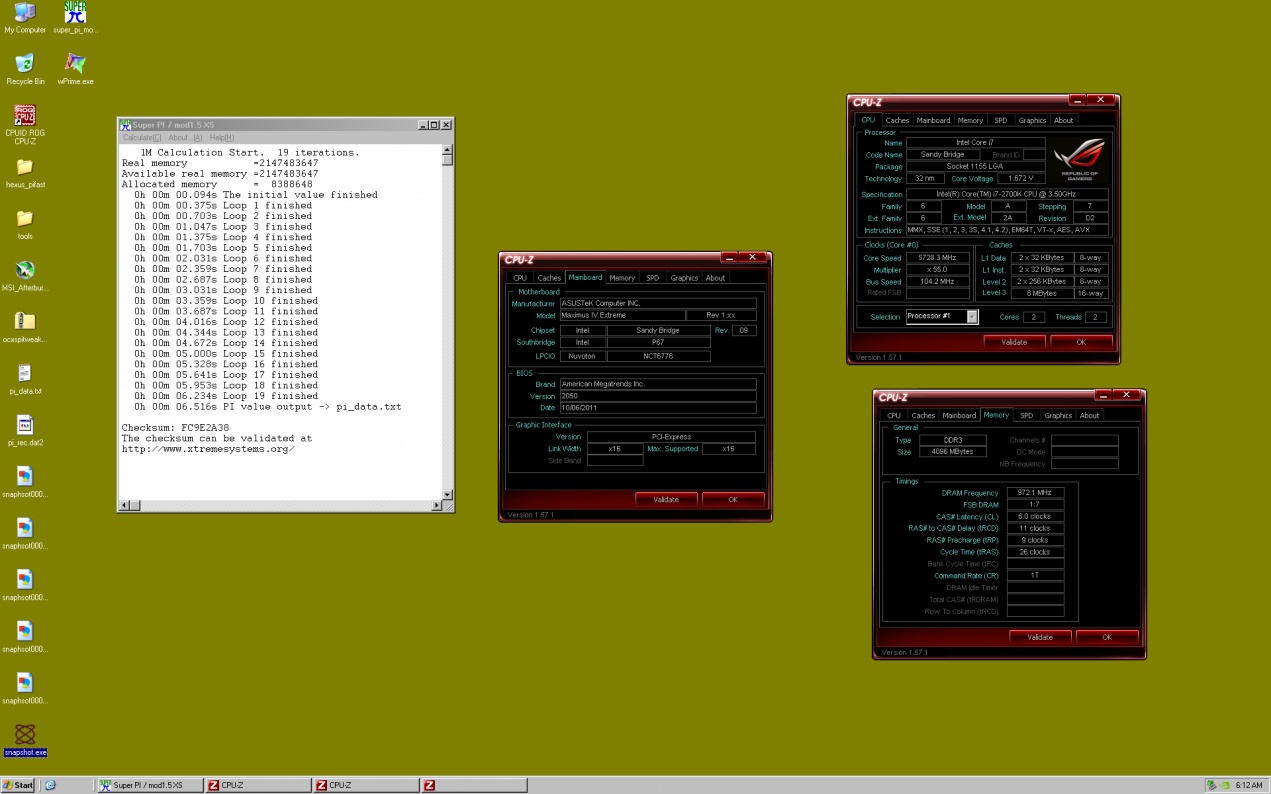Screen dimensions: 1271x794
Task: Click the super_pi_mod desktop shortcut
Action: (75, 13)
